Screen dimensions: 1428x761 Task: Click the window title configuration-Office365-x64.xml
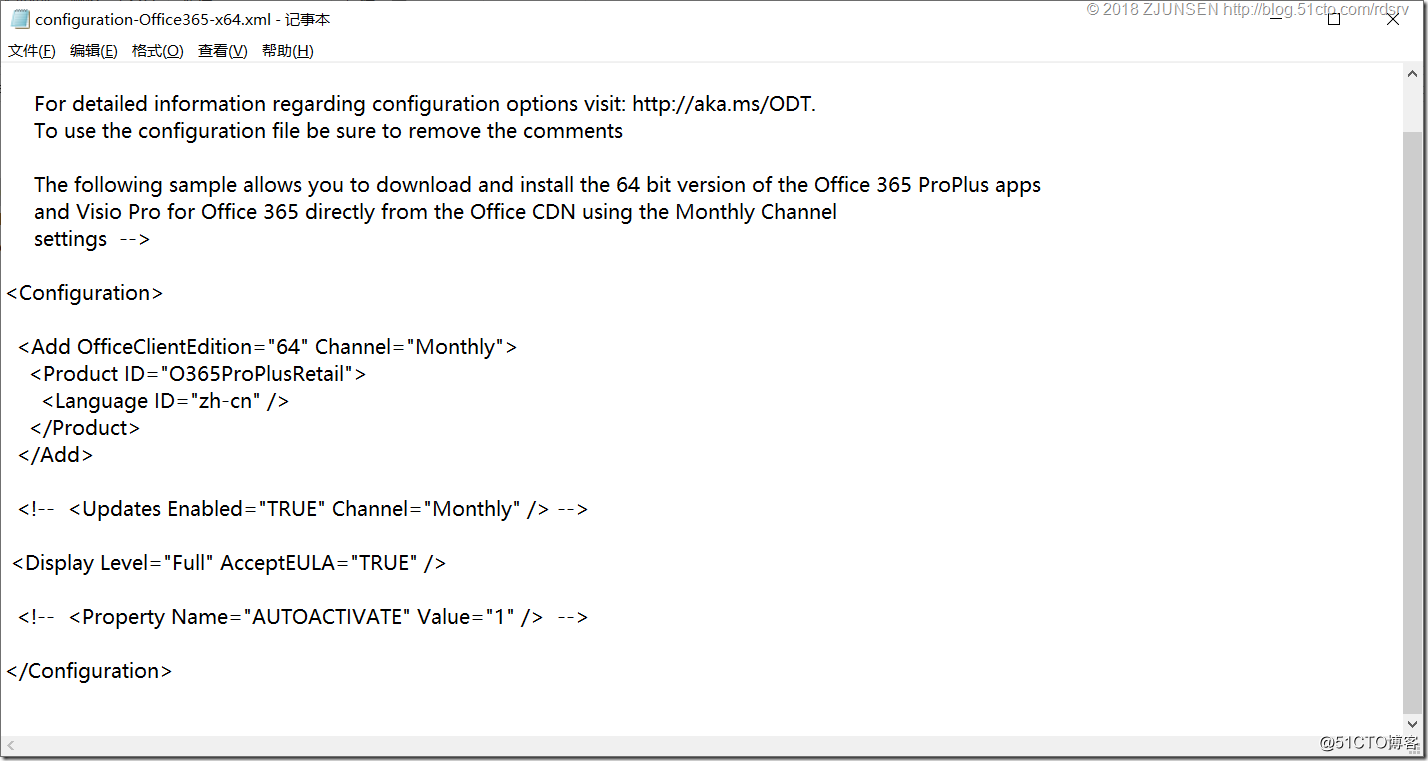(x=183, y=19)
